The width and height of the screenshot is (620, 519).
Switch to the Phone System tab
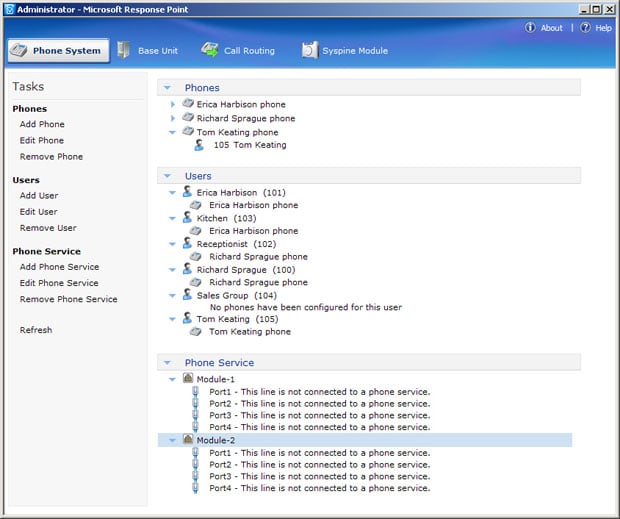(58, 50)
